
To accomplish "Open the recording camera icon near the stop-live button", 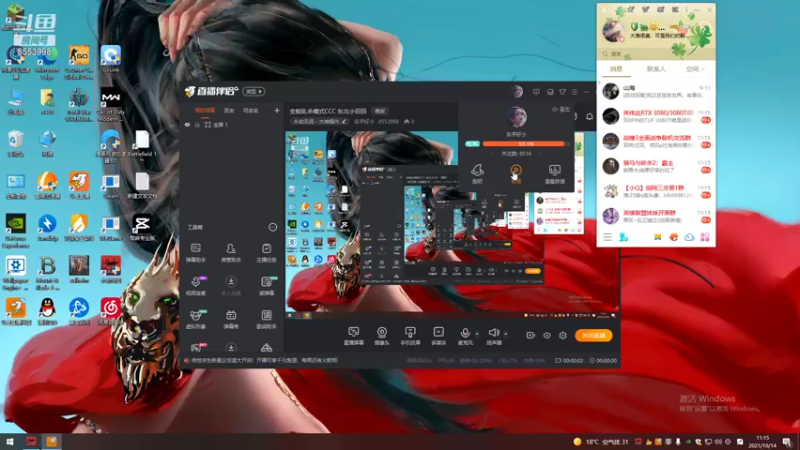I will (x=531, y=335).
